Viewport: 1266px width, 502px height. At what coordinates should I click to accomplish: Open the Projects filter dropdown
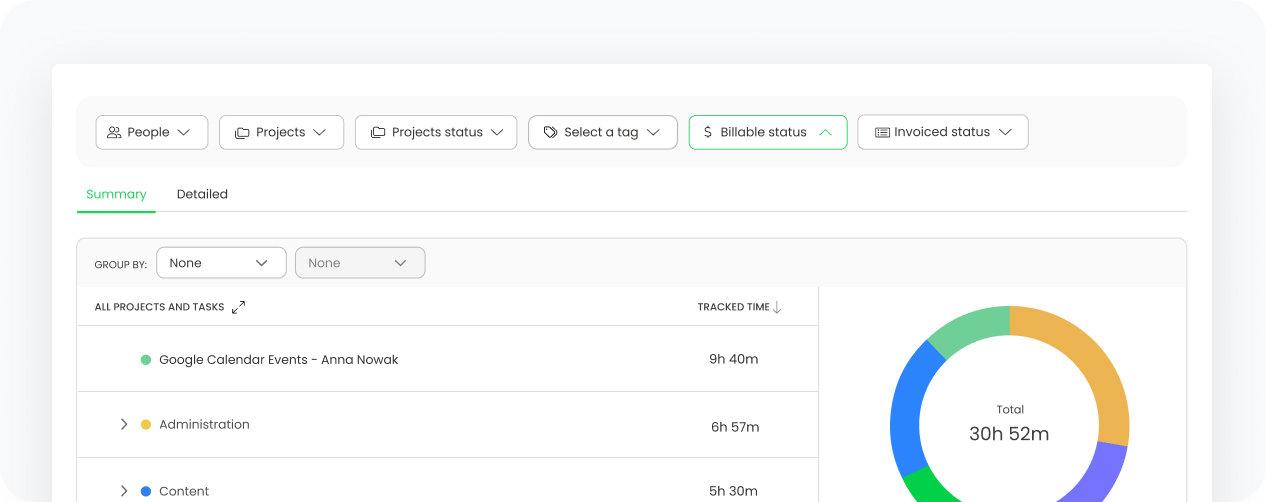[281, 132]
